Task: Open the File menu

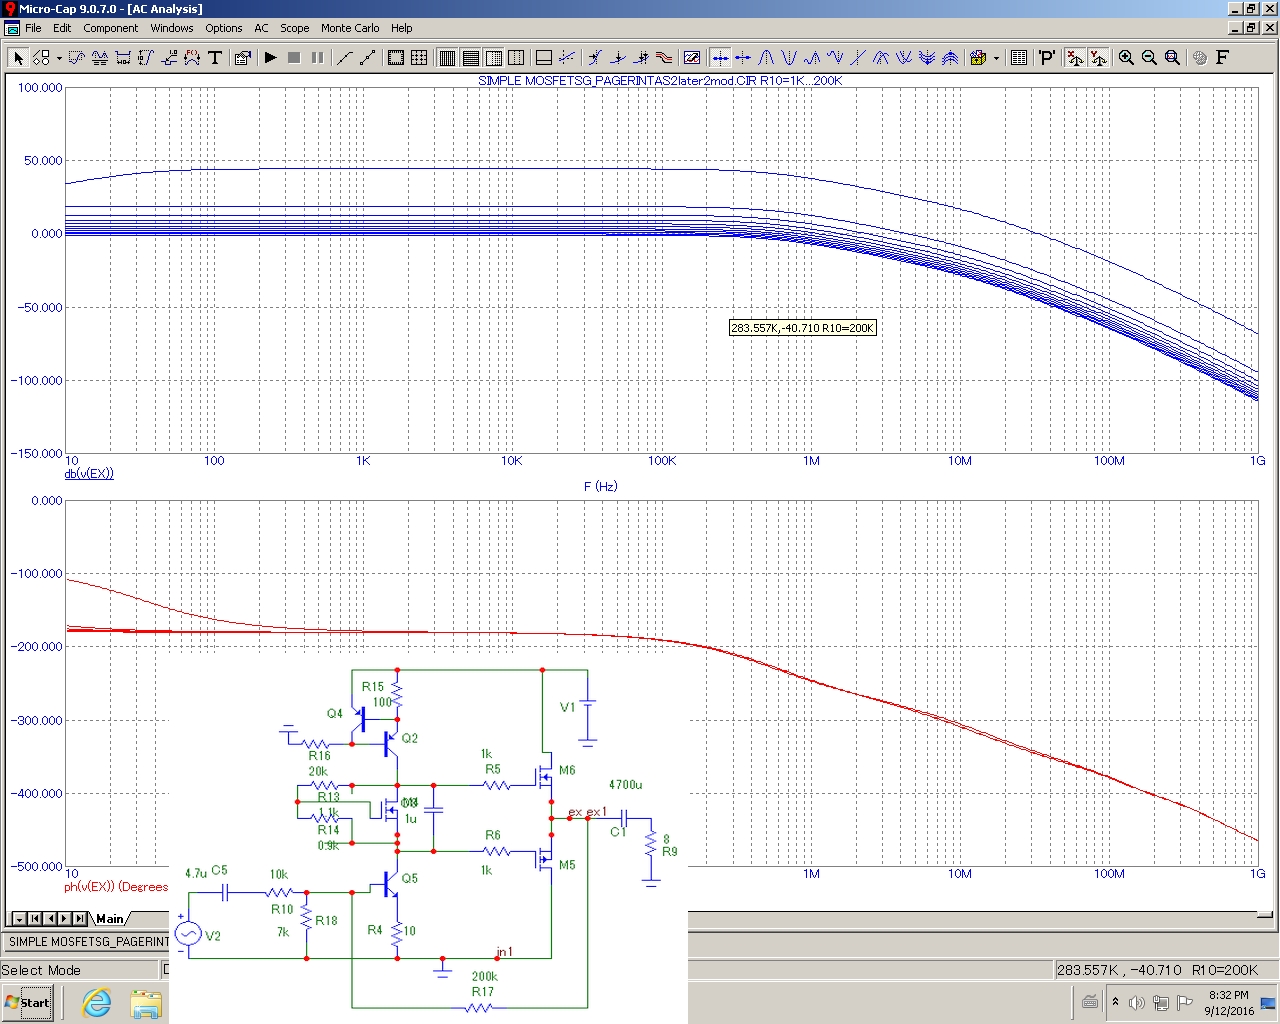Action: pos(33,28)
